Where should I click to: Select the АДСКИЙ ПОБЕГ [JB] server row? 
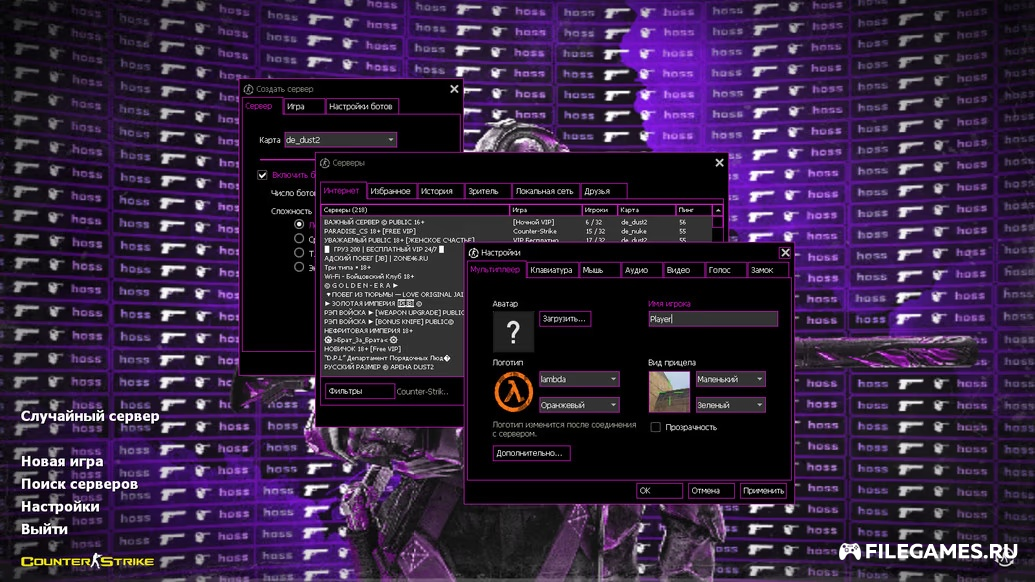(393, 259)
